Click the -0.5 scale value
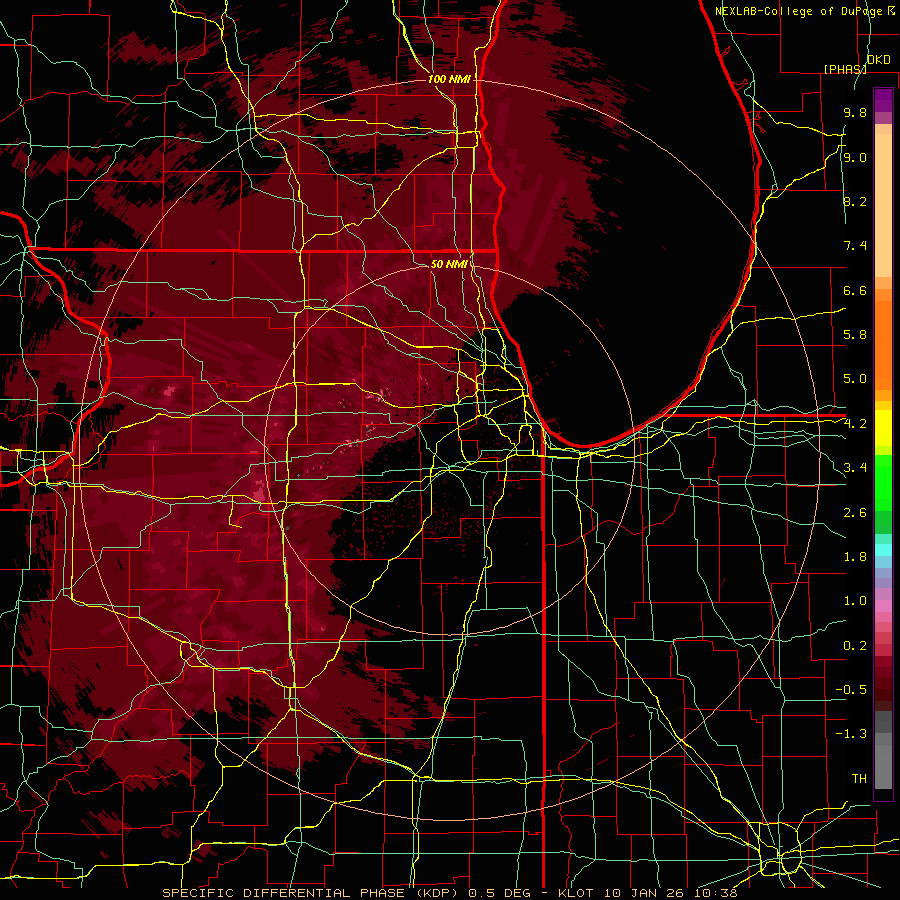The height and width of the screenshot is (900, 900). 851,690
